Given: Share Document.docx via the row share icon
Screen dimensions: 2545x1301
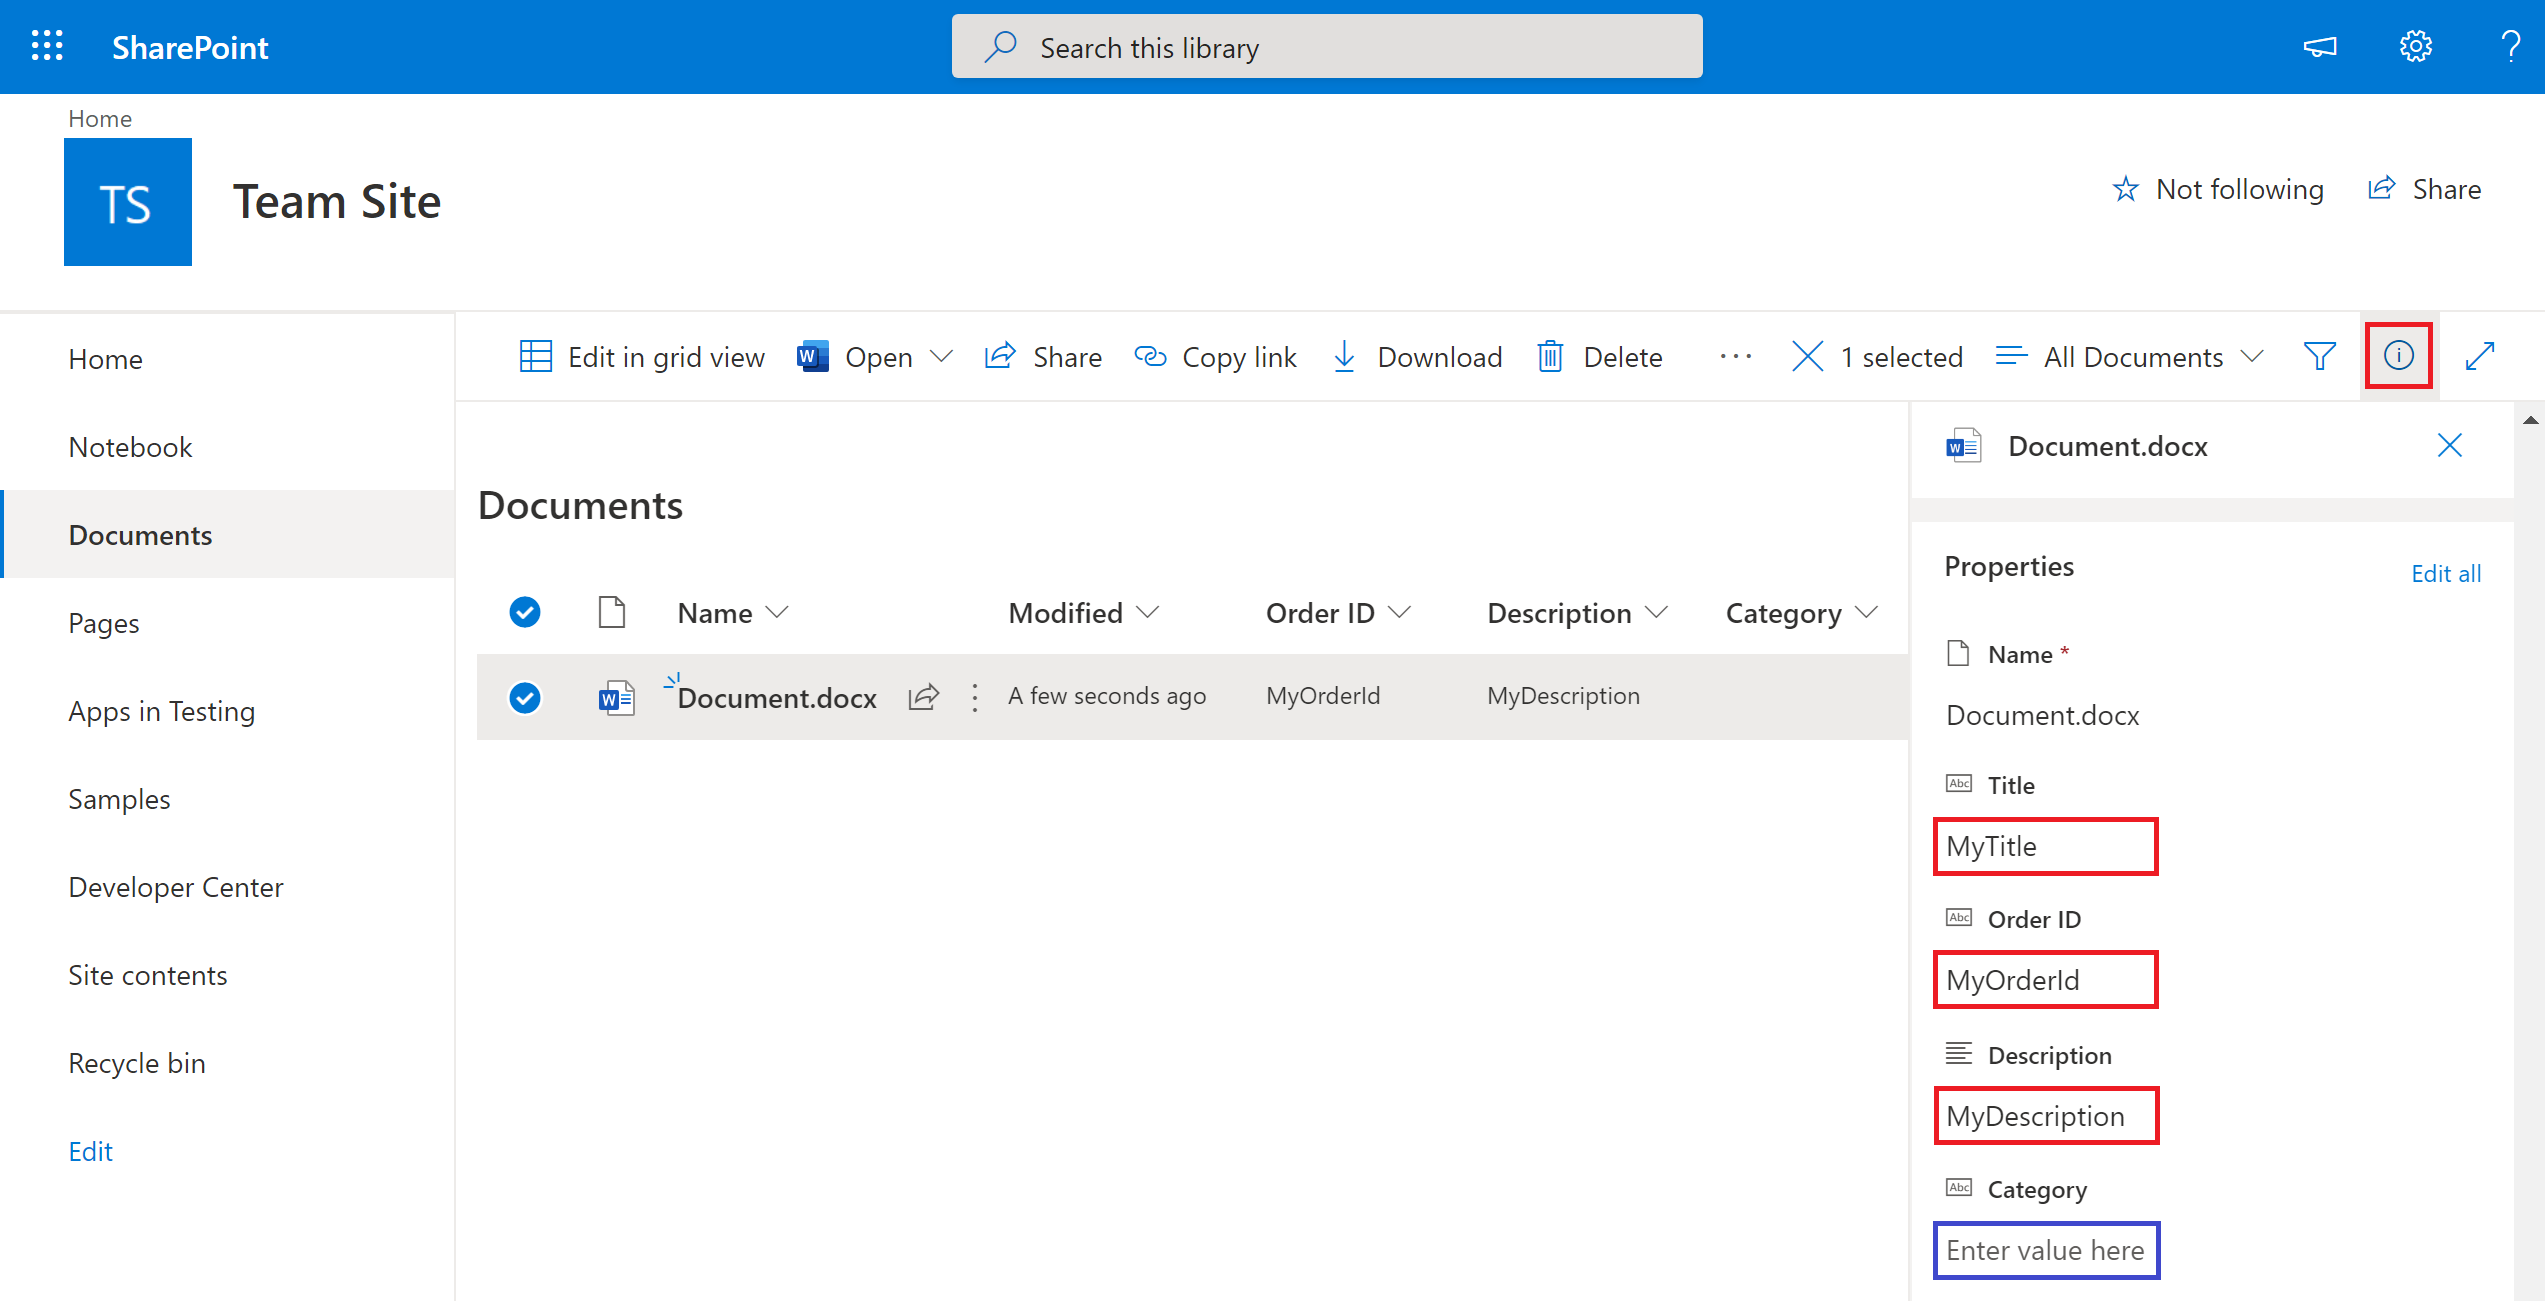Looking at the screenshot, I should tap(923, 697).
